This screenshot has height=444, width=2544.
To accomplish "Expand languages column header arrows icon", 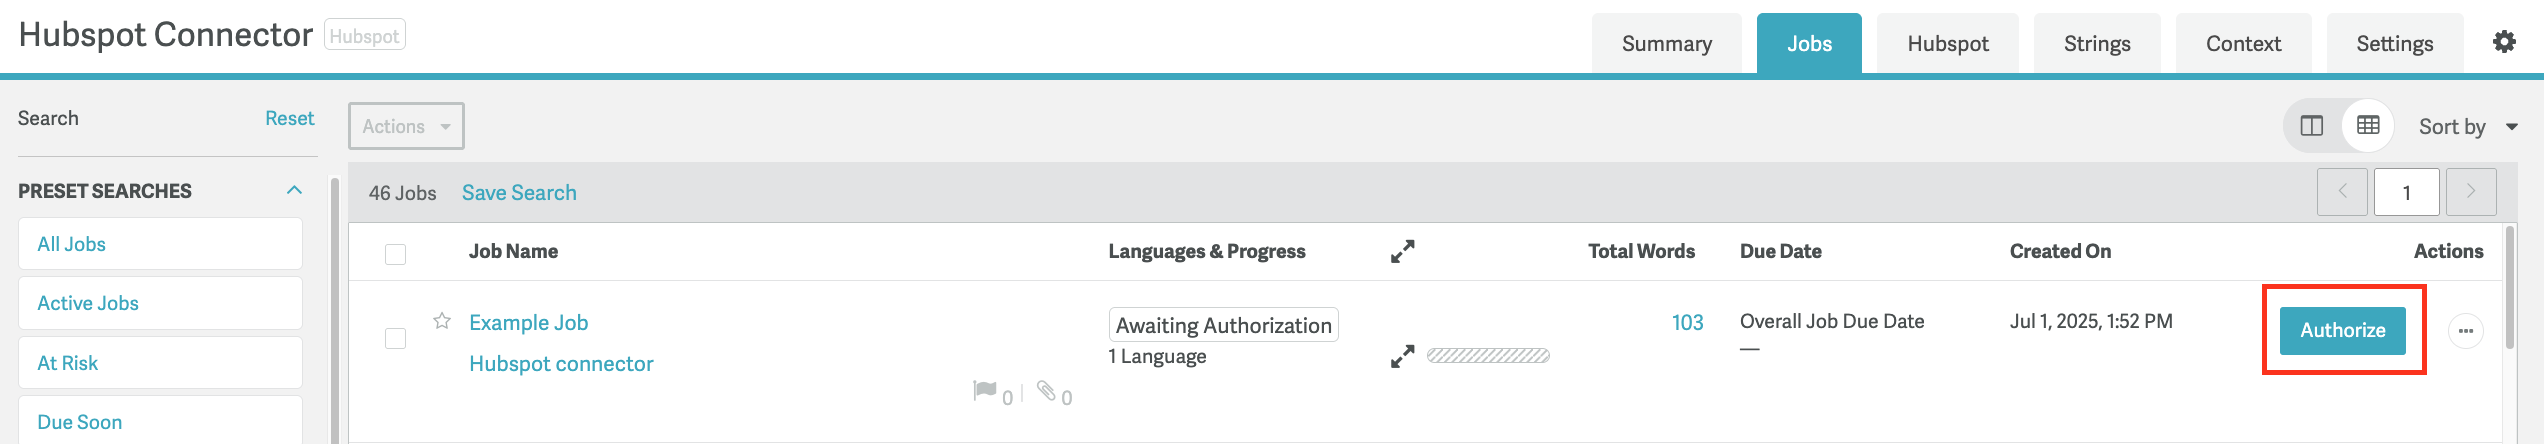I will [1403, 251].
